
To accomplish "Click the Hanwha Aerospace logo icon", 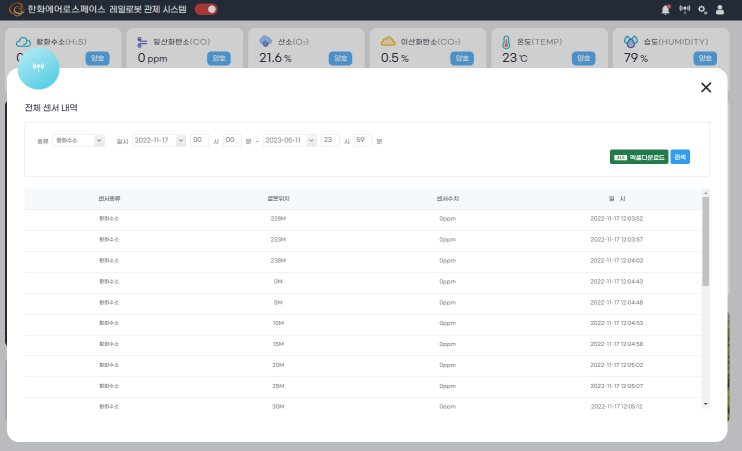I will [15, 9].
